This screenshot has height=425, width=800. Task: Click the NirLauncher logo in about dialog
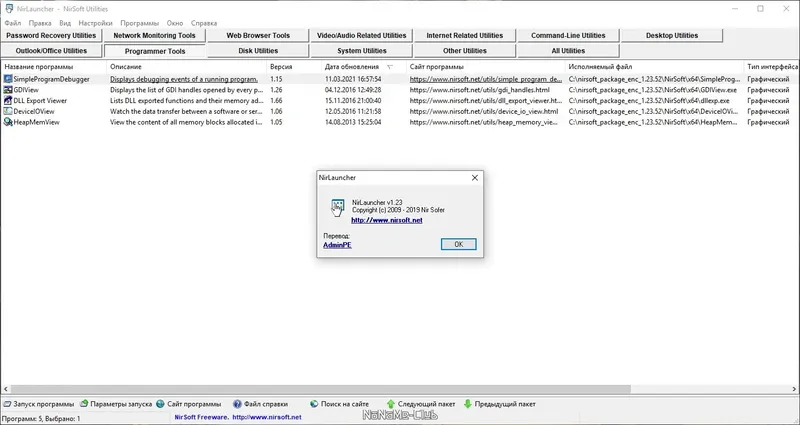click(337, 207)
